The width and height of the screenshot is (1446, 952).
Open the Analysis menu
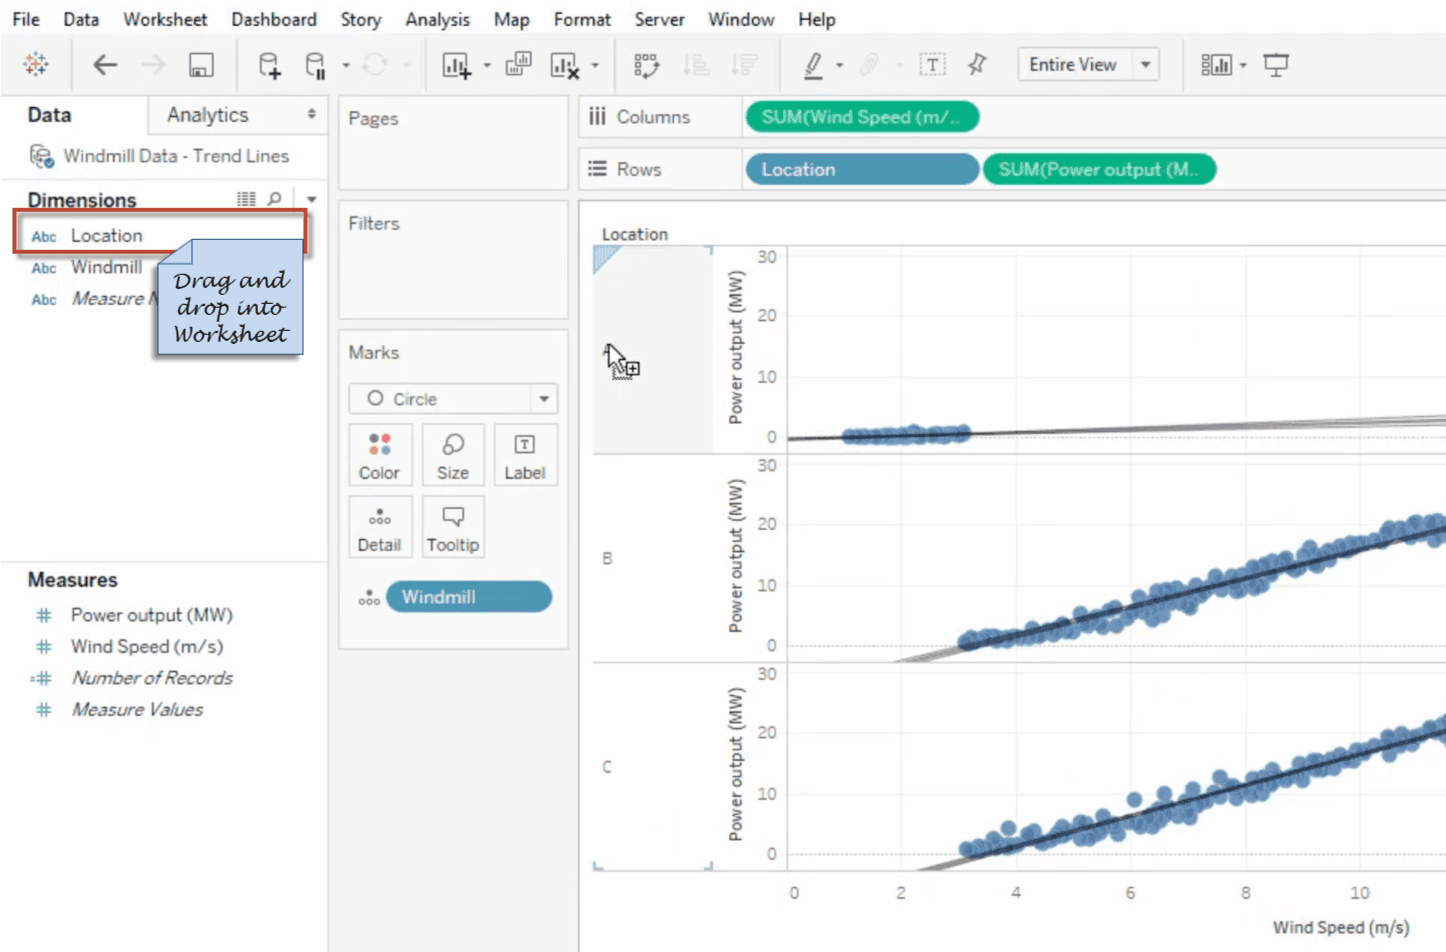click(437, 19)
